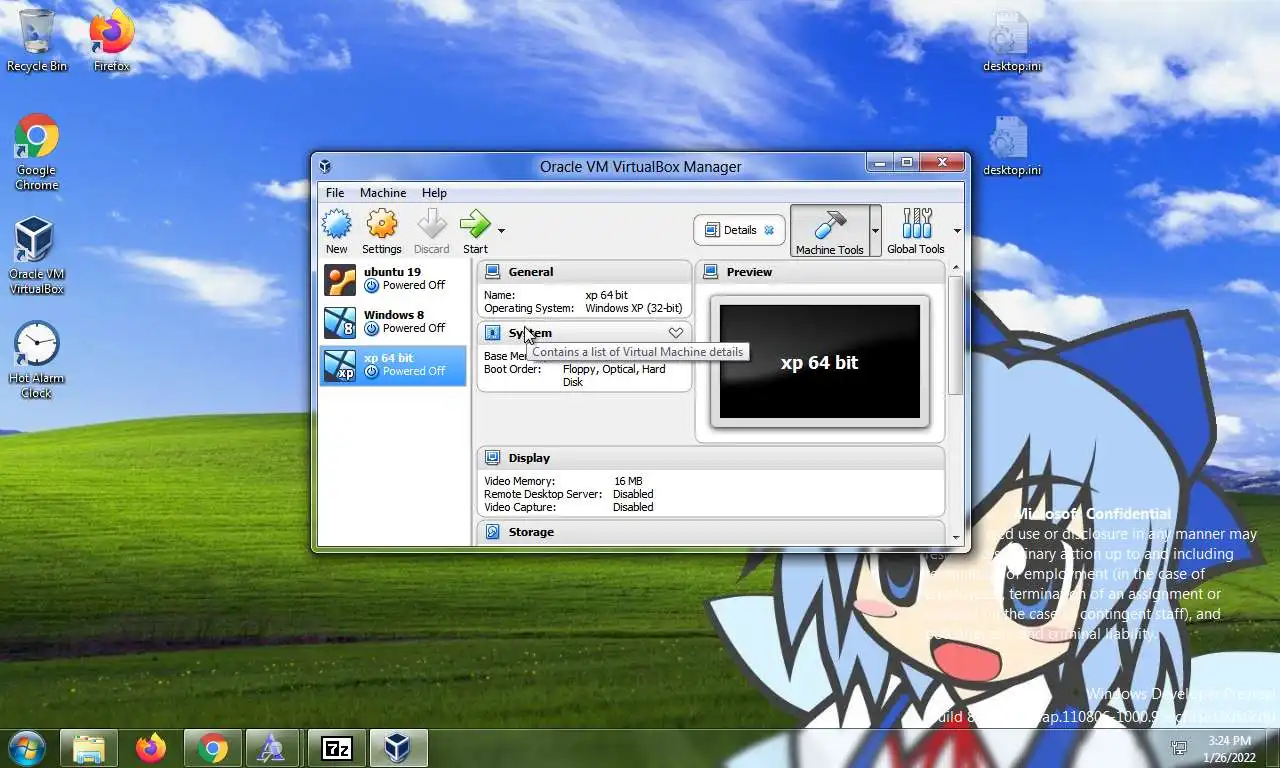Collapse the System section using its chevron

676,333
